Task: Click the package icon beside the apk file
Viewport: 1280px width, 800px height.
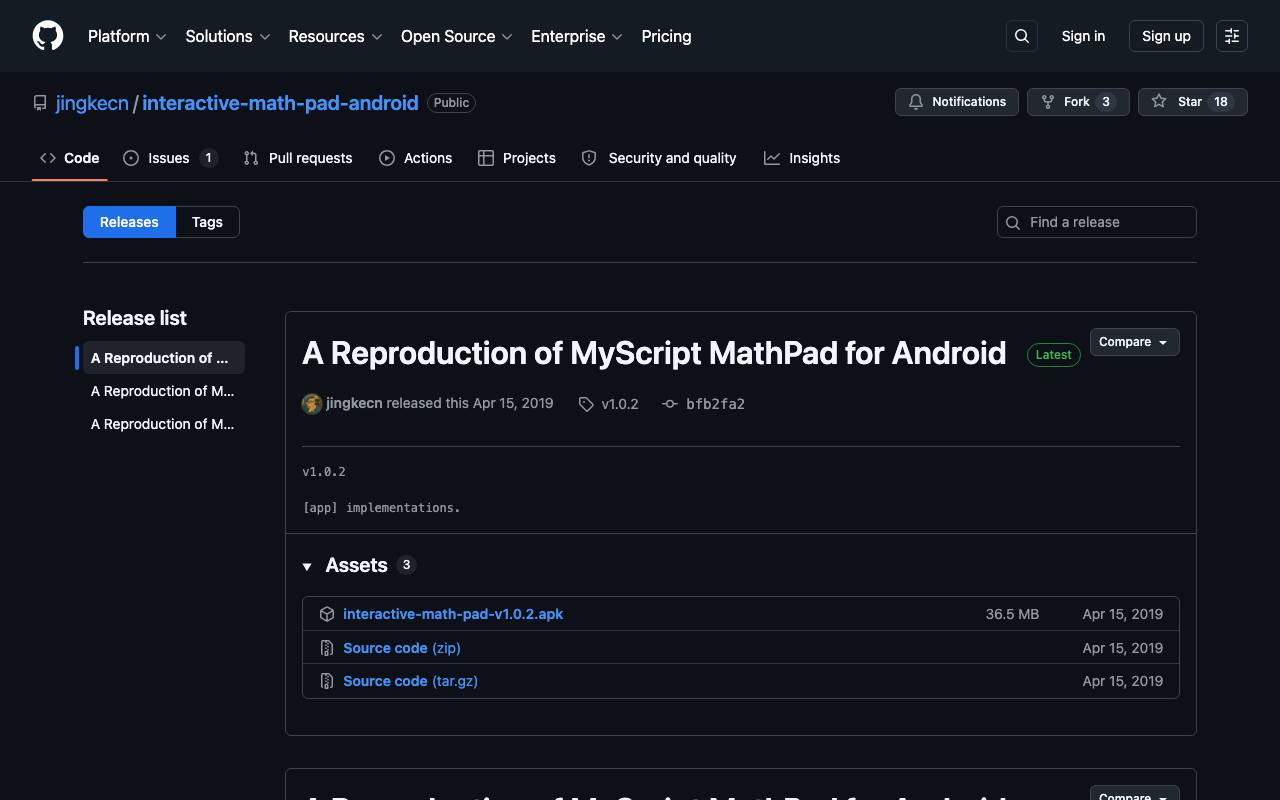Action: (327, 614)
